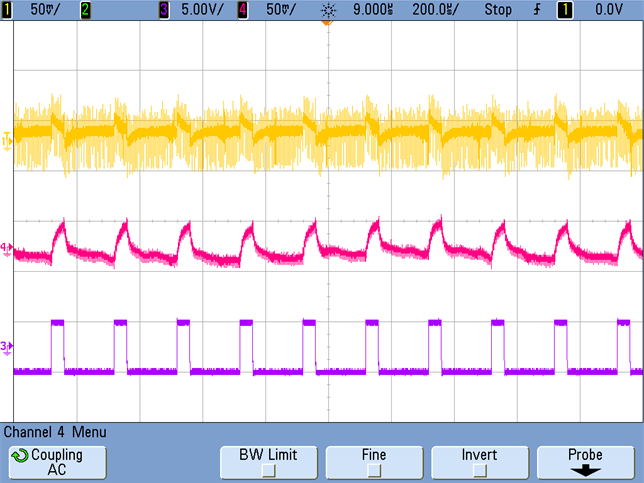Image resolution: width=644 pixels, height=483 pixels.
Task: Open the Probe submenu
Action: click(585, 461)
